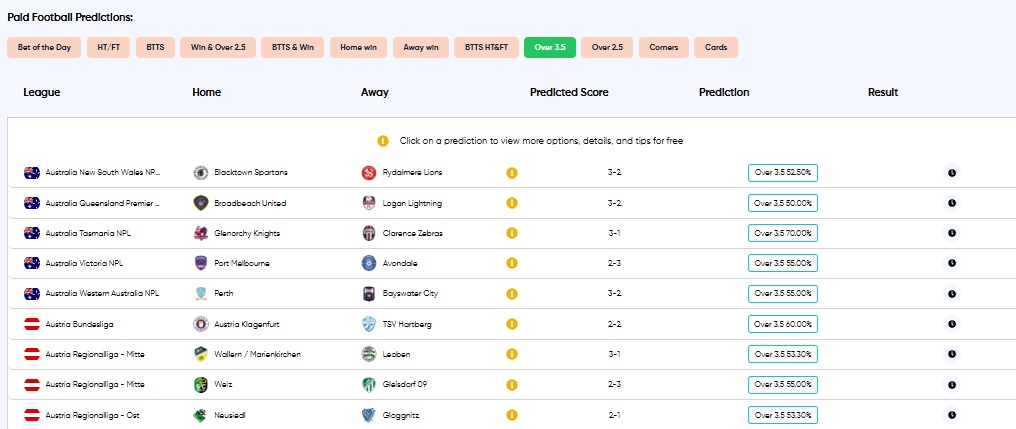Viewport: 1016px width, 429px height.
Task: Click the clock result icon for Neusiedl match
Action: 951,415
